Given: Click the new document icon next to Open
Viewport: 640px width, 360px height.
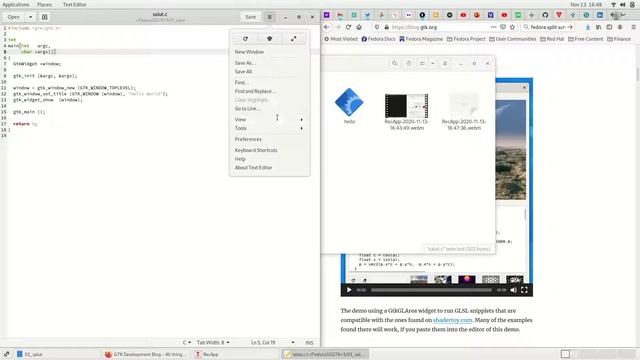Looking at the screenshot, I should 44,17.
